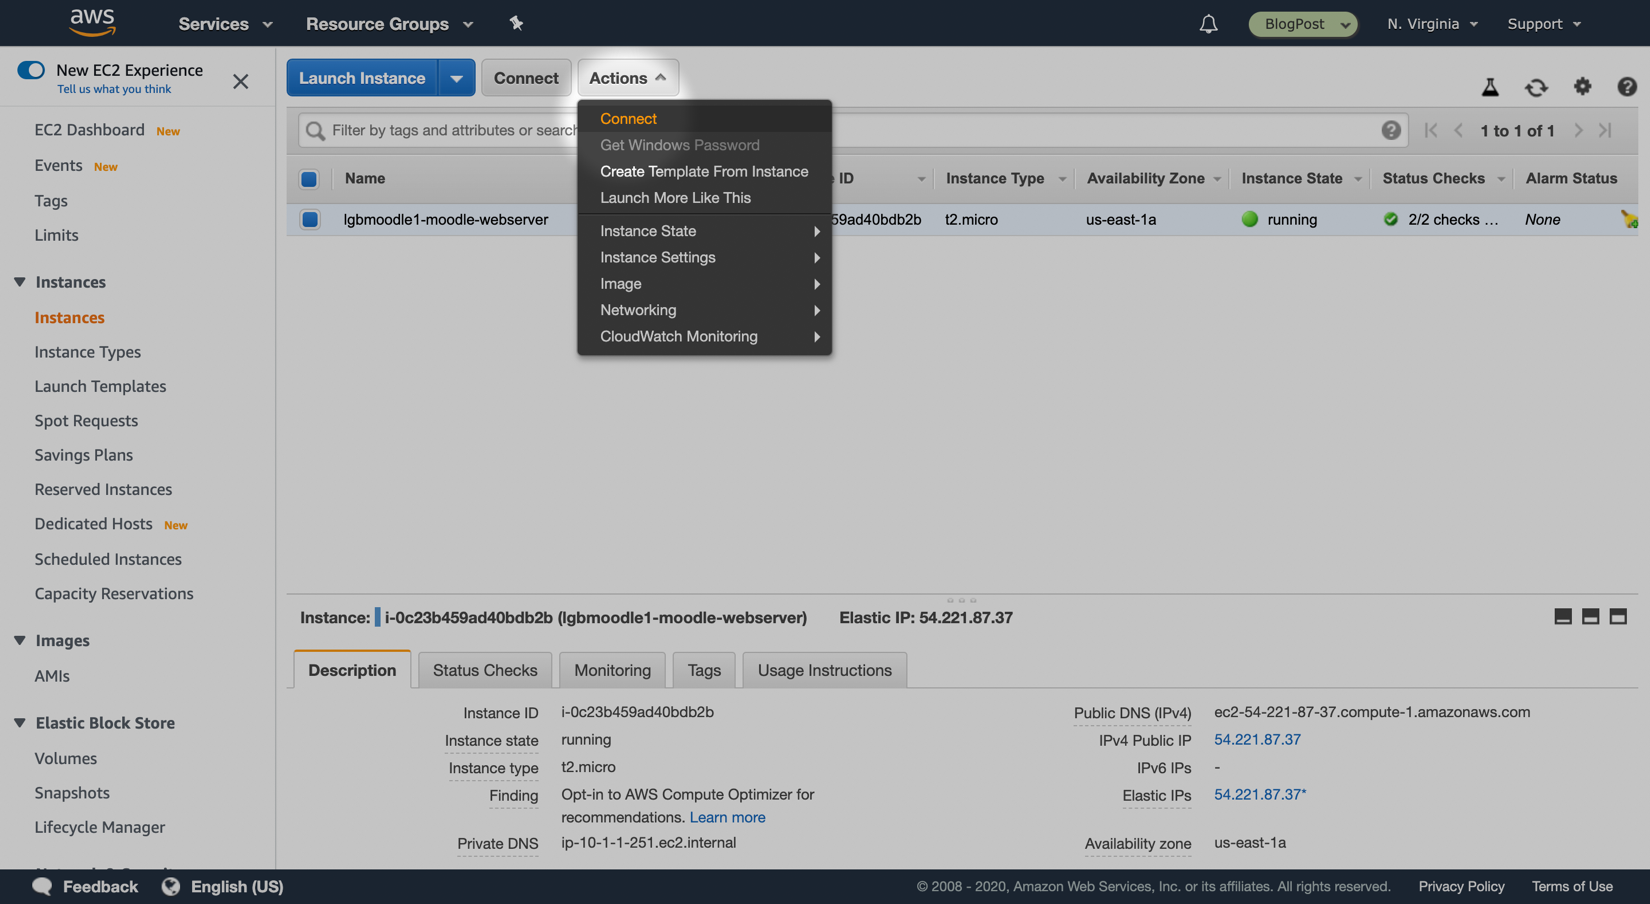Click the language globe icon
The image size is (1650, 904).
click(171, 887)
